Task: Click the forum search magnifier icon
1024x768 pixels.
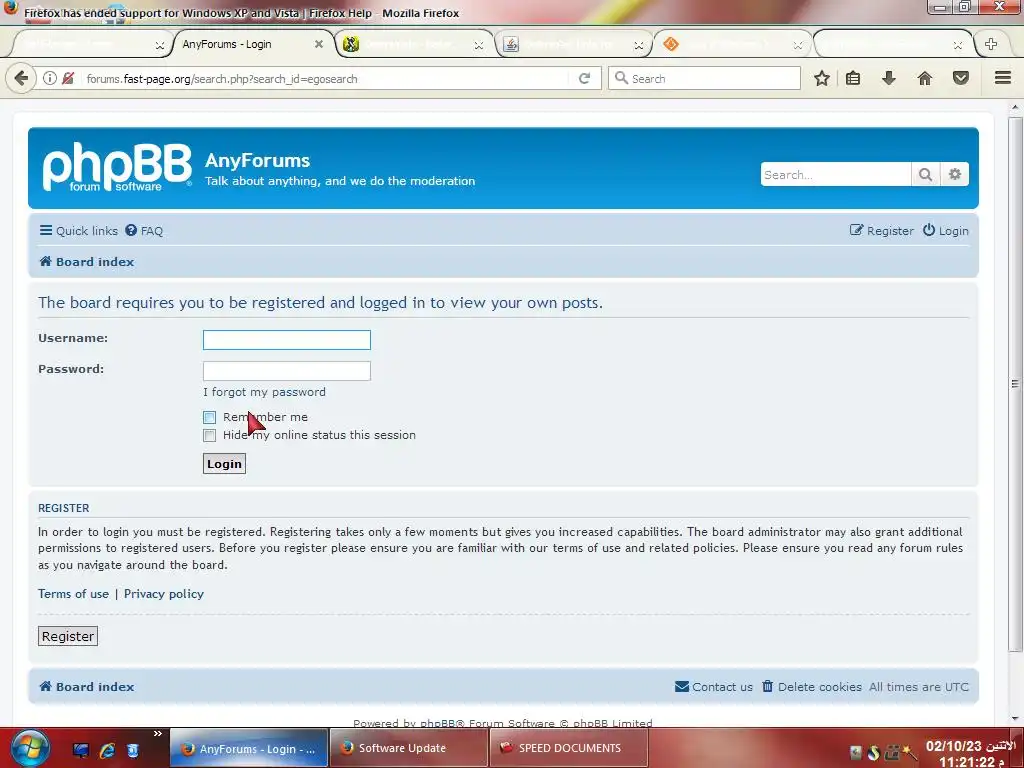Action: point(925,174)
